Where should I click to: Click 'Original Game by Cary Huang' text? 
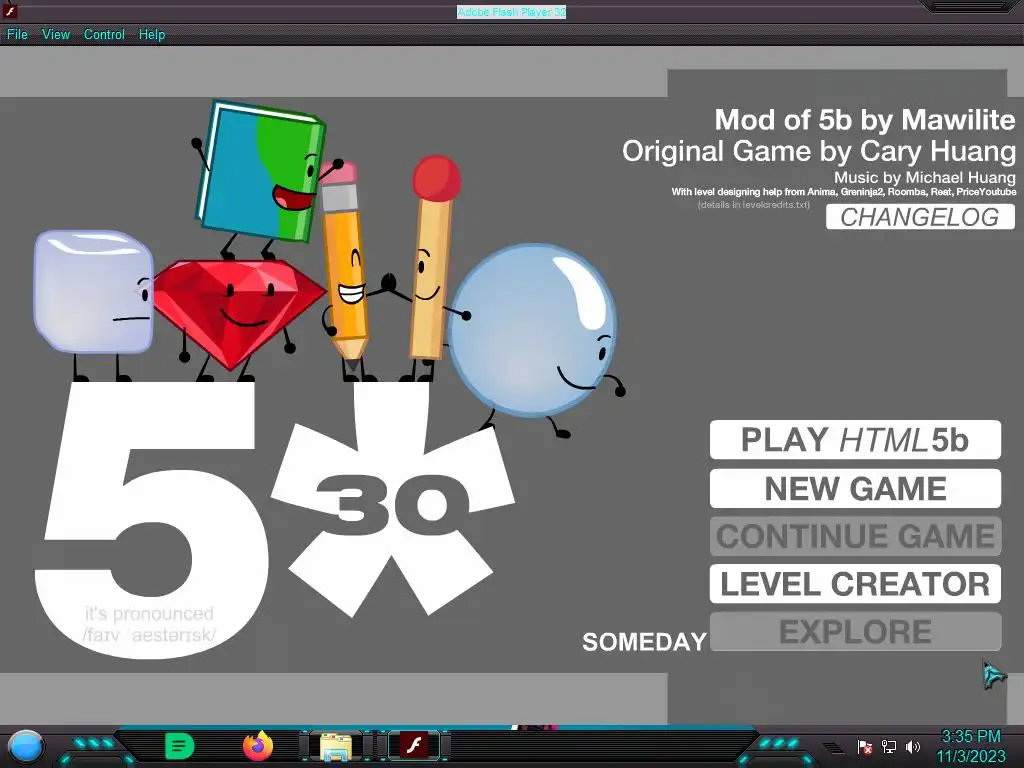[x=819, y=152]
